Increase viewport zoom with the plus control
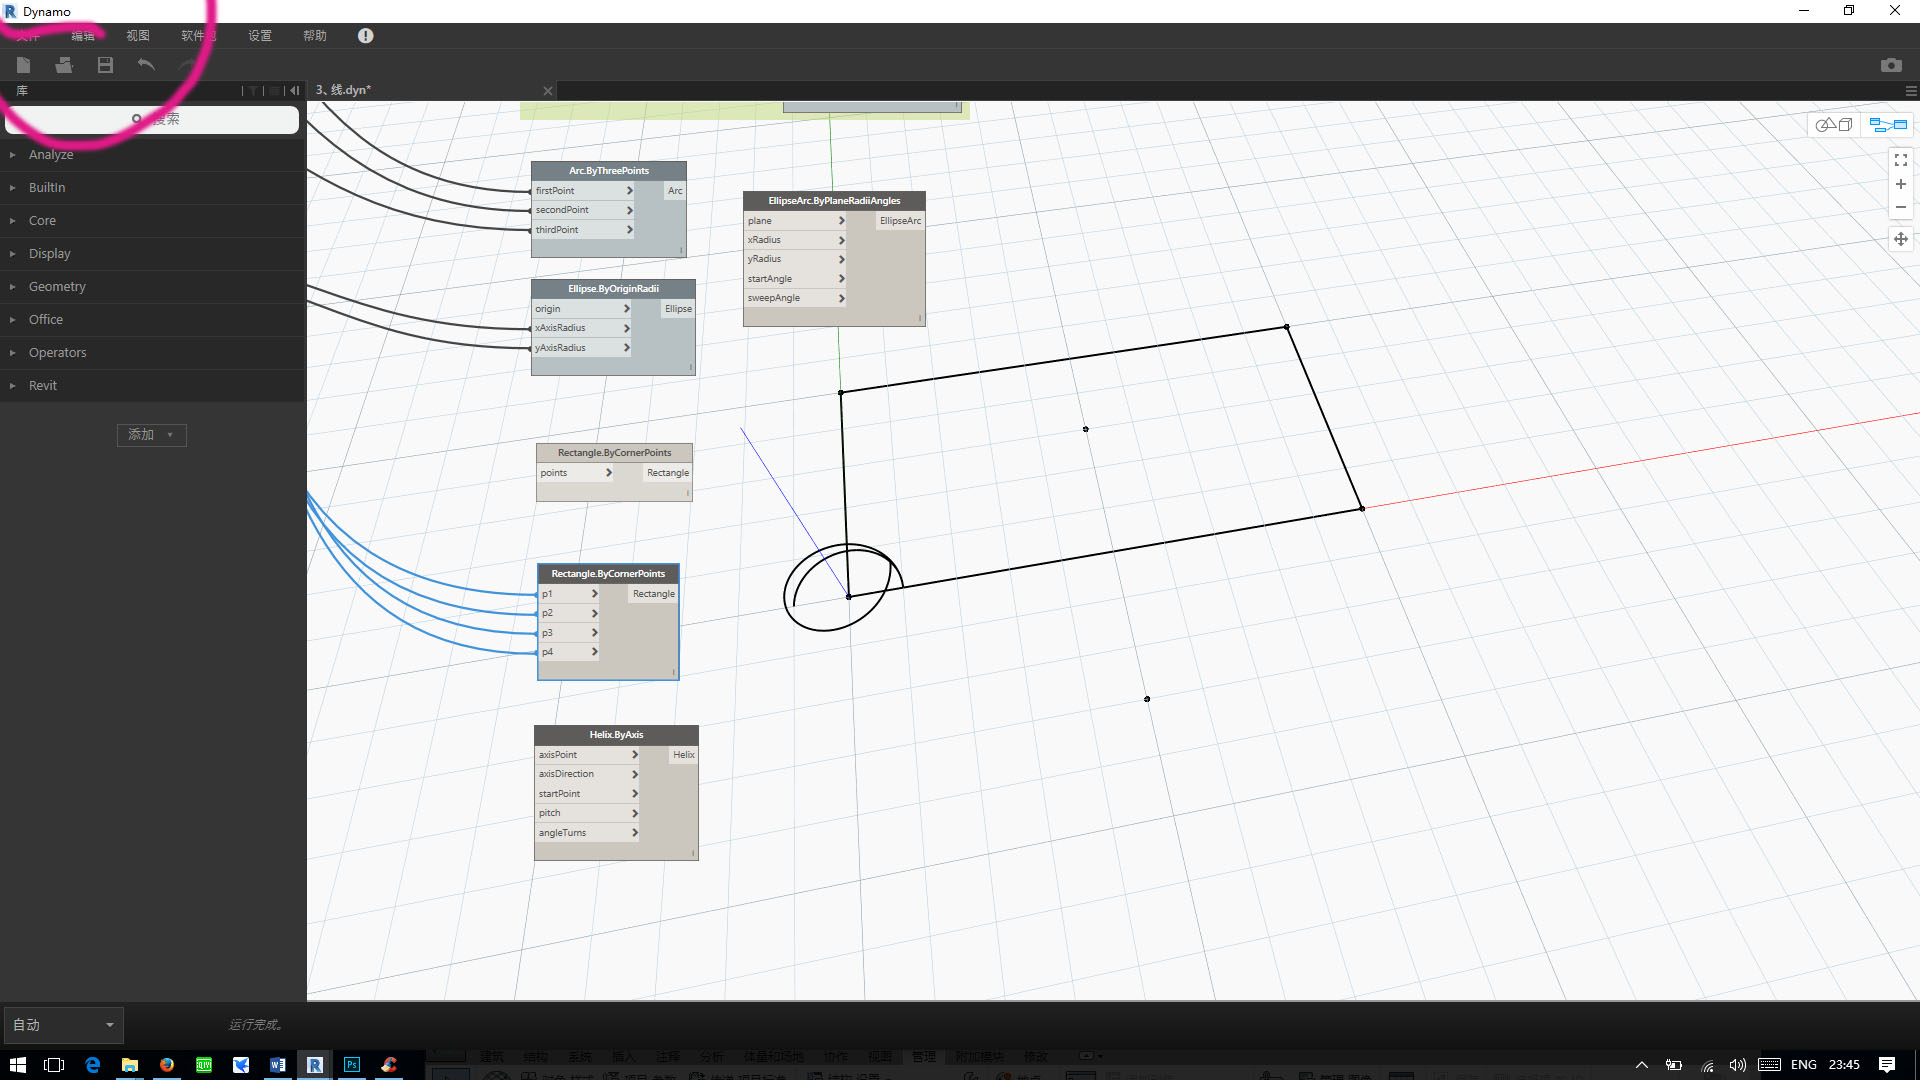The height and width of the screenshot is (1080, 1920). tap(1901, 183)
